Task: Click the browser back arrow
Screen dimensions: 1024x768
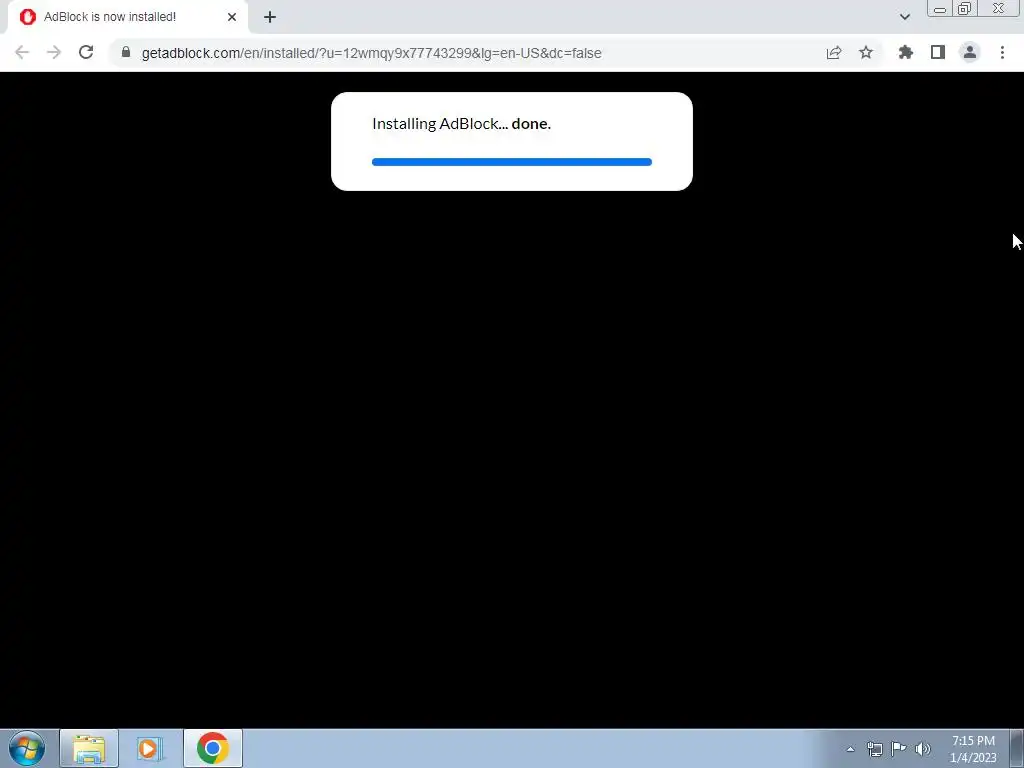Action: (22, 53)
